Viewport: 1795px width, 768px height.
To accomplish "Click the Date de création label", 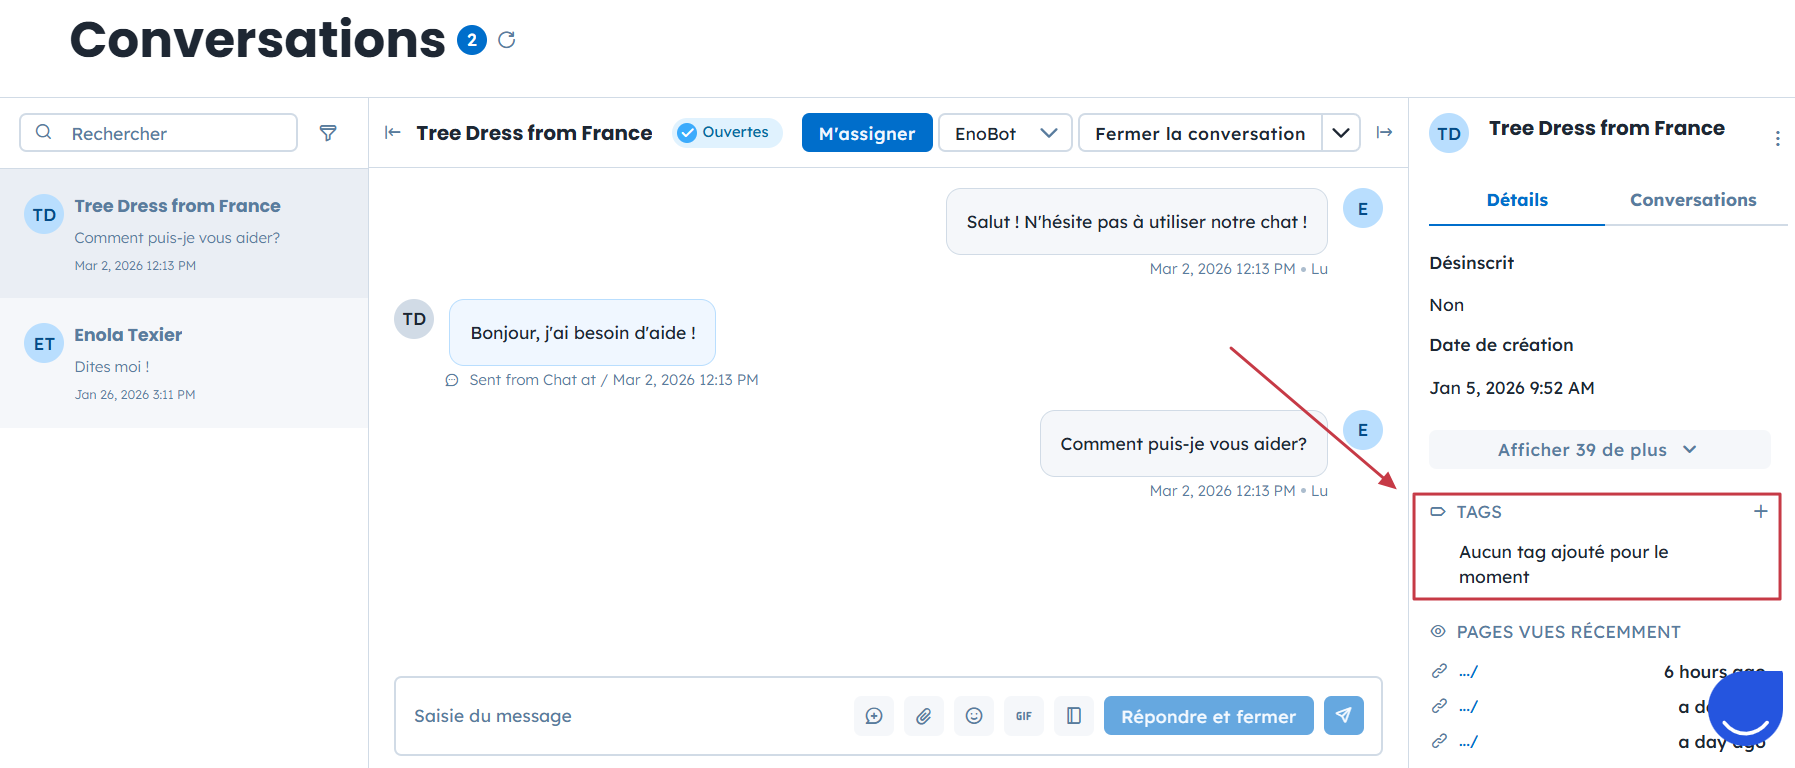I will (1501, 345).
